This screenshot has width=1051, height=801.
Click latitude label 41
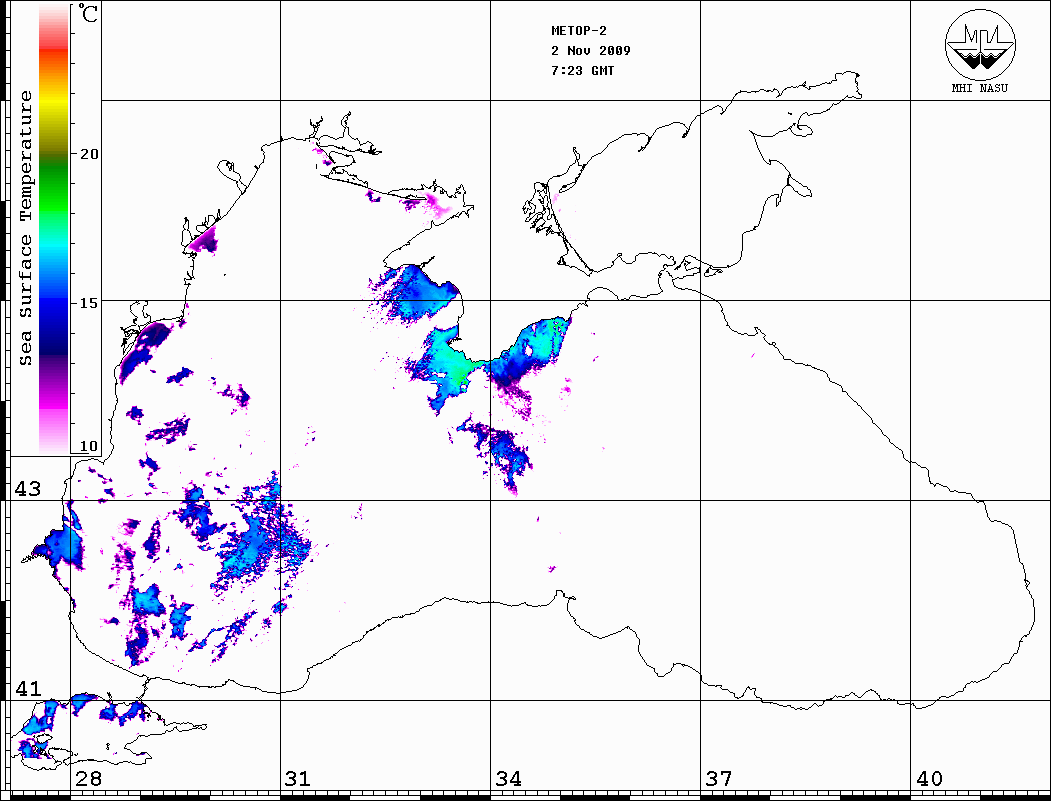coord(27,689)
